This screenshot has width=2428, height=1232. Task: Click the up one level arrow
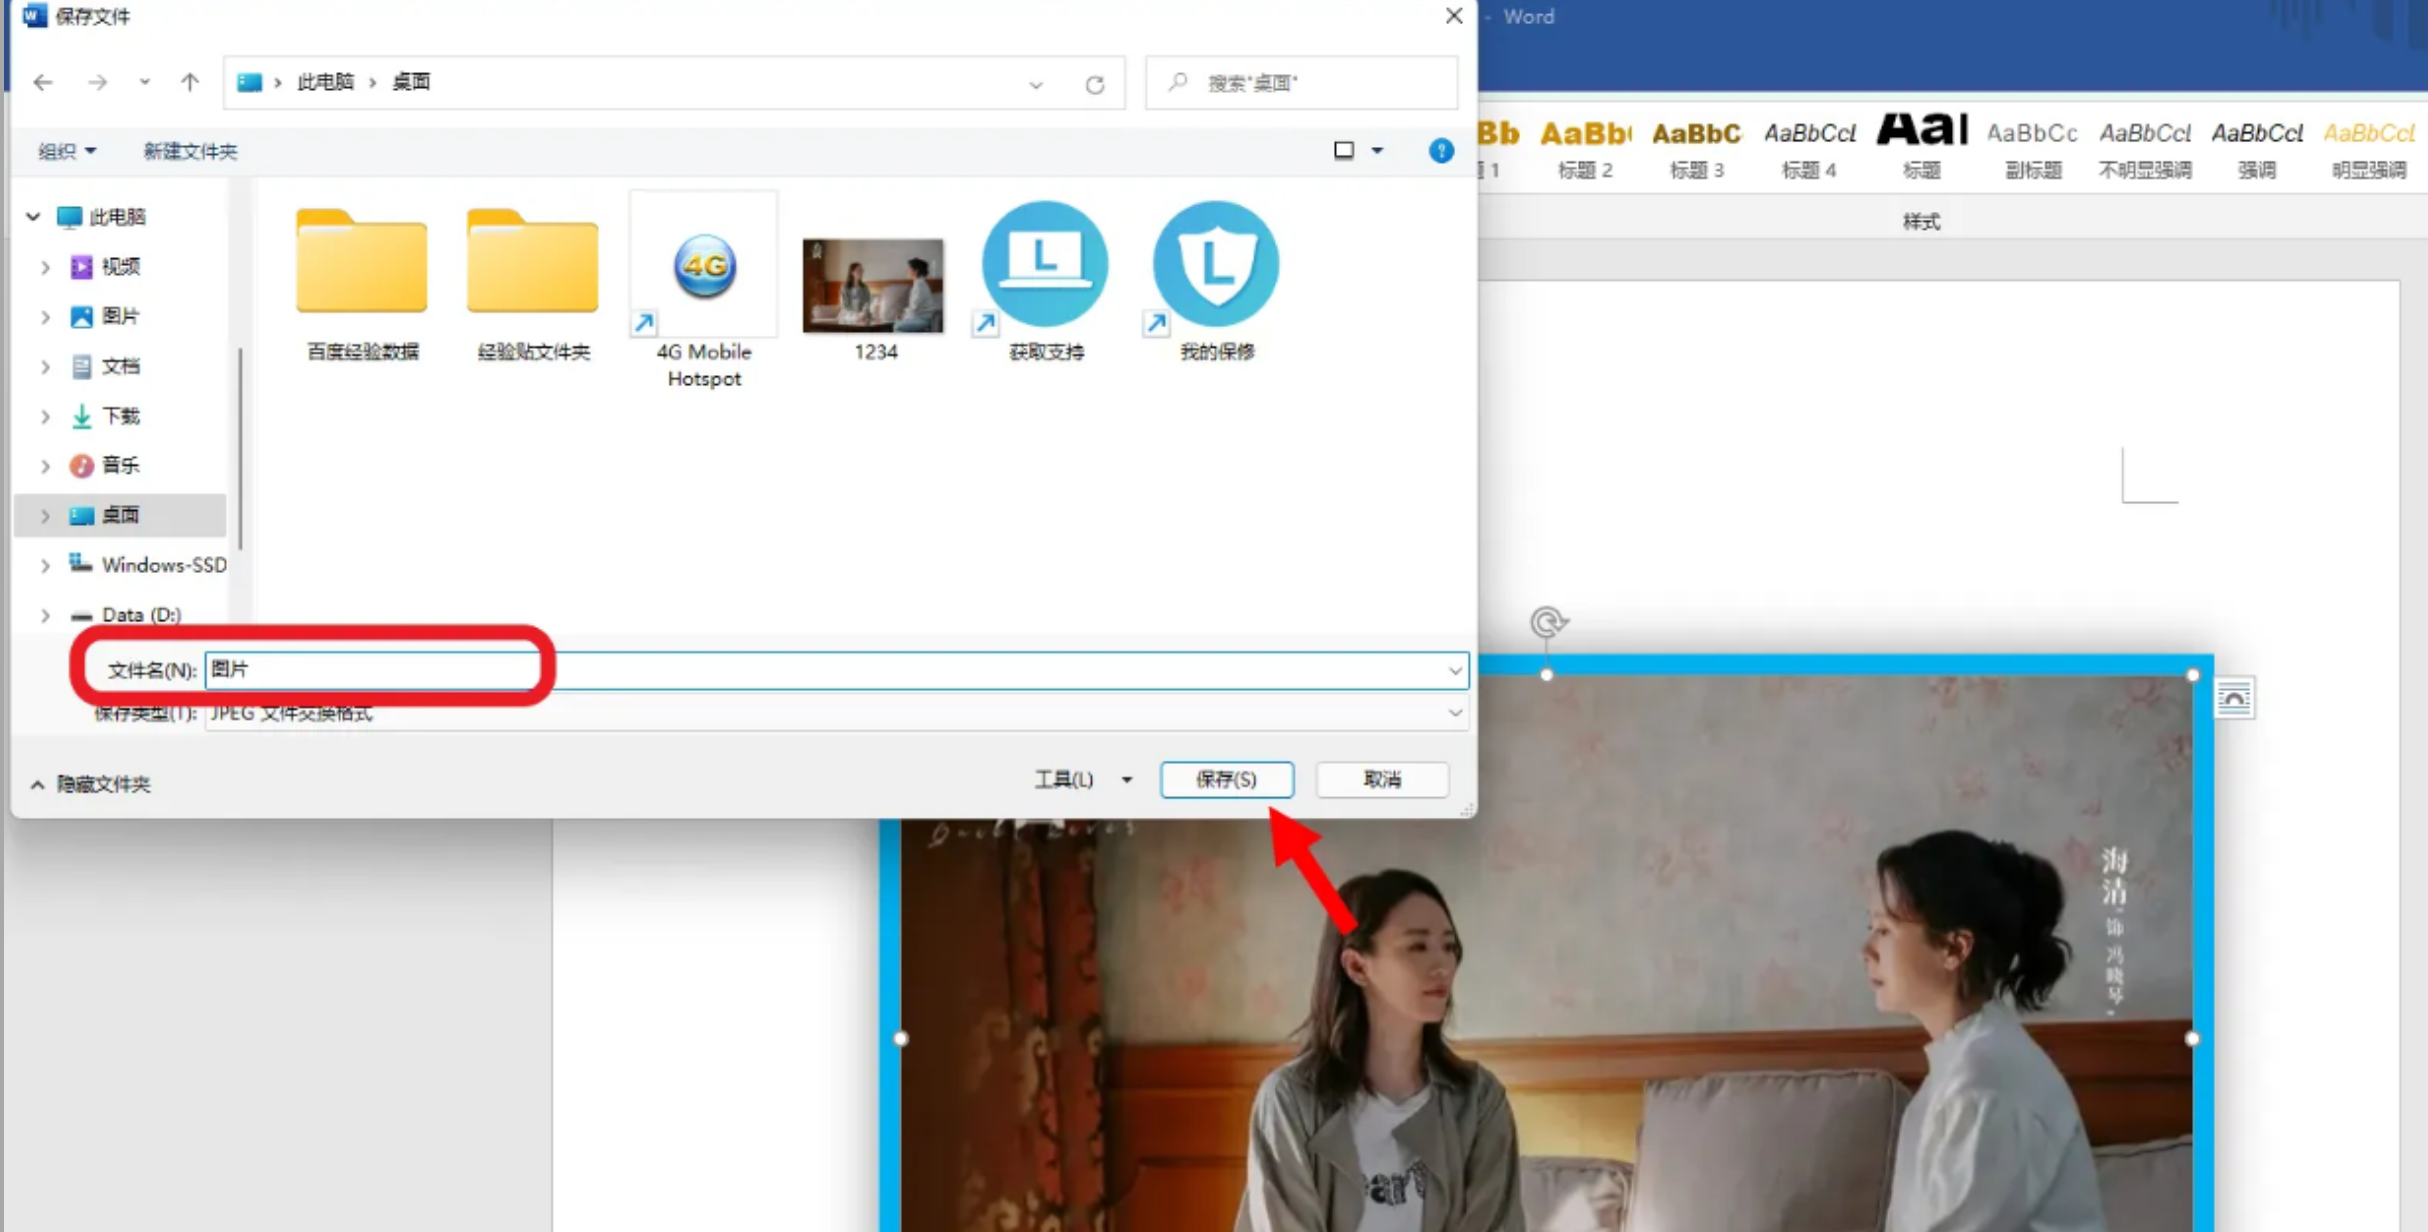point(190,82)
